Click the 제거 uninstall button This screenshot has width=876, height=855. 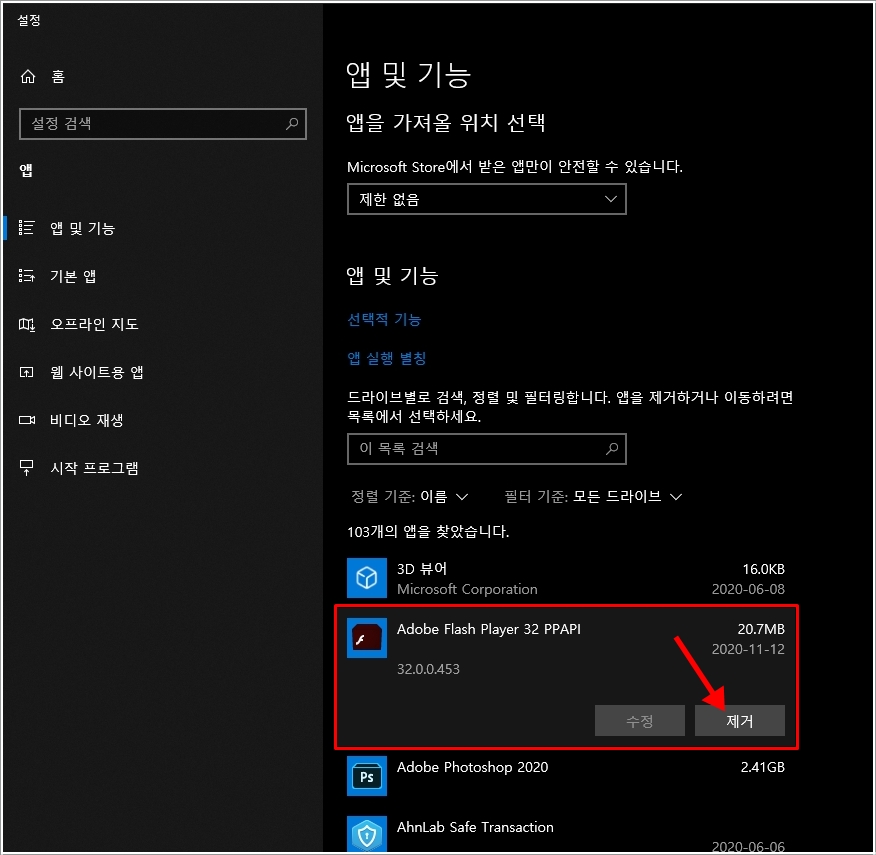click(740, 721)
